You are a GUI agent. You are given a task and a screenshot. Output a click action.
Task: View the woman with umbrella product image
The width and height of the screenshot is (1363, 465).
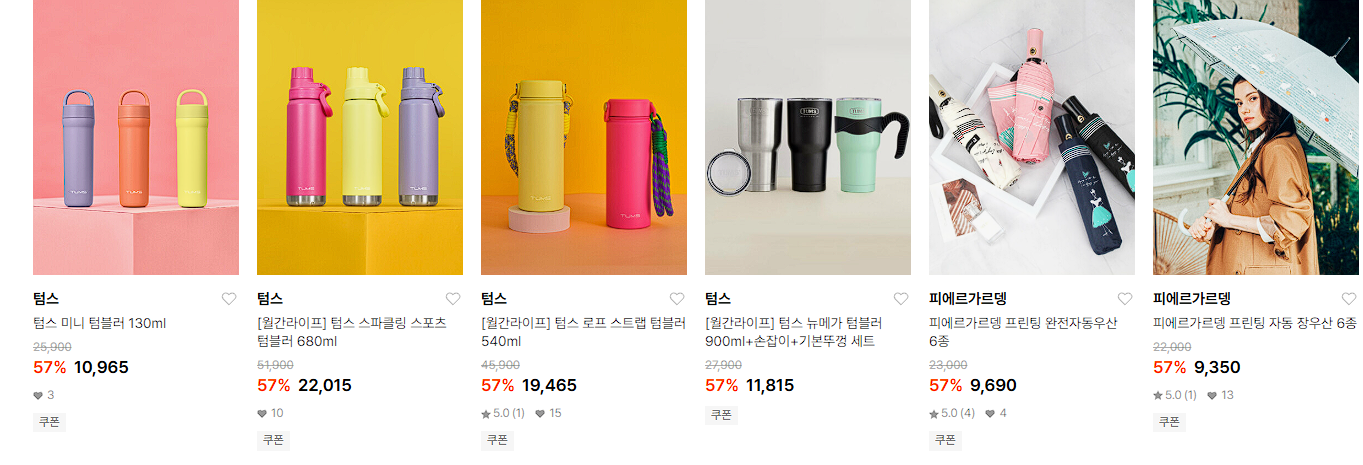1256,137
